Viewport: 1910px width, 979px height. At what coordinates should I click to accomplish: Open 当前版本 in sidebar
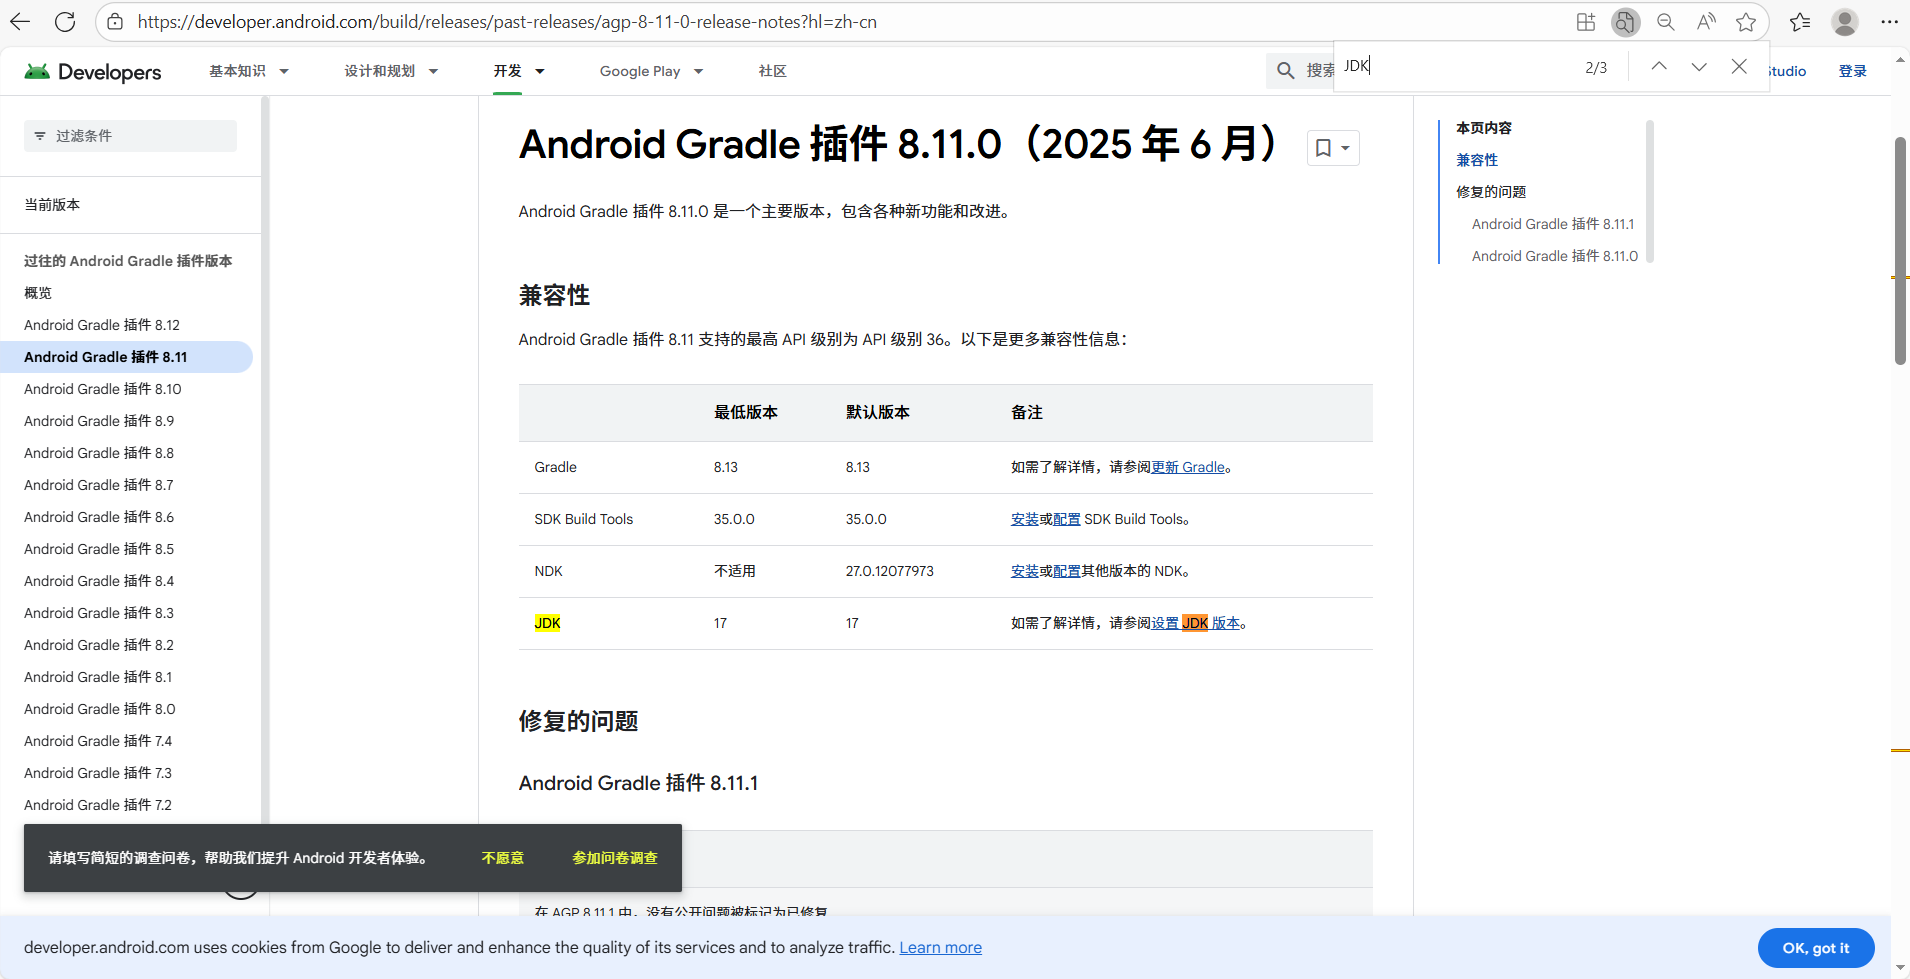point(52,205)
